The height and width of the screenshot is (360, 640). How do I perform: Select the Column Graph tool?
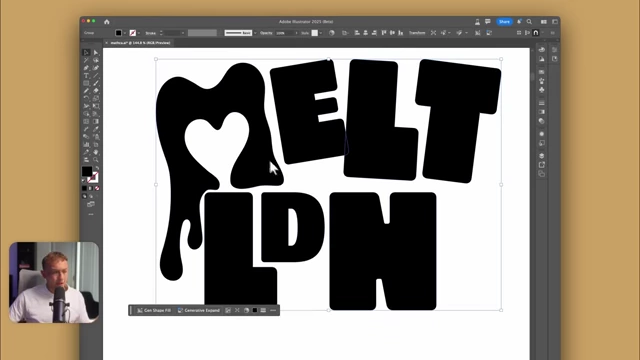pos(86,144)
